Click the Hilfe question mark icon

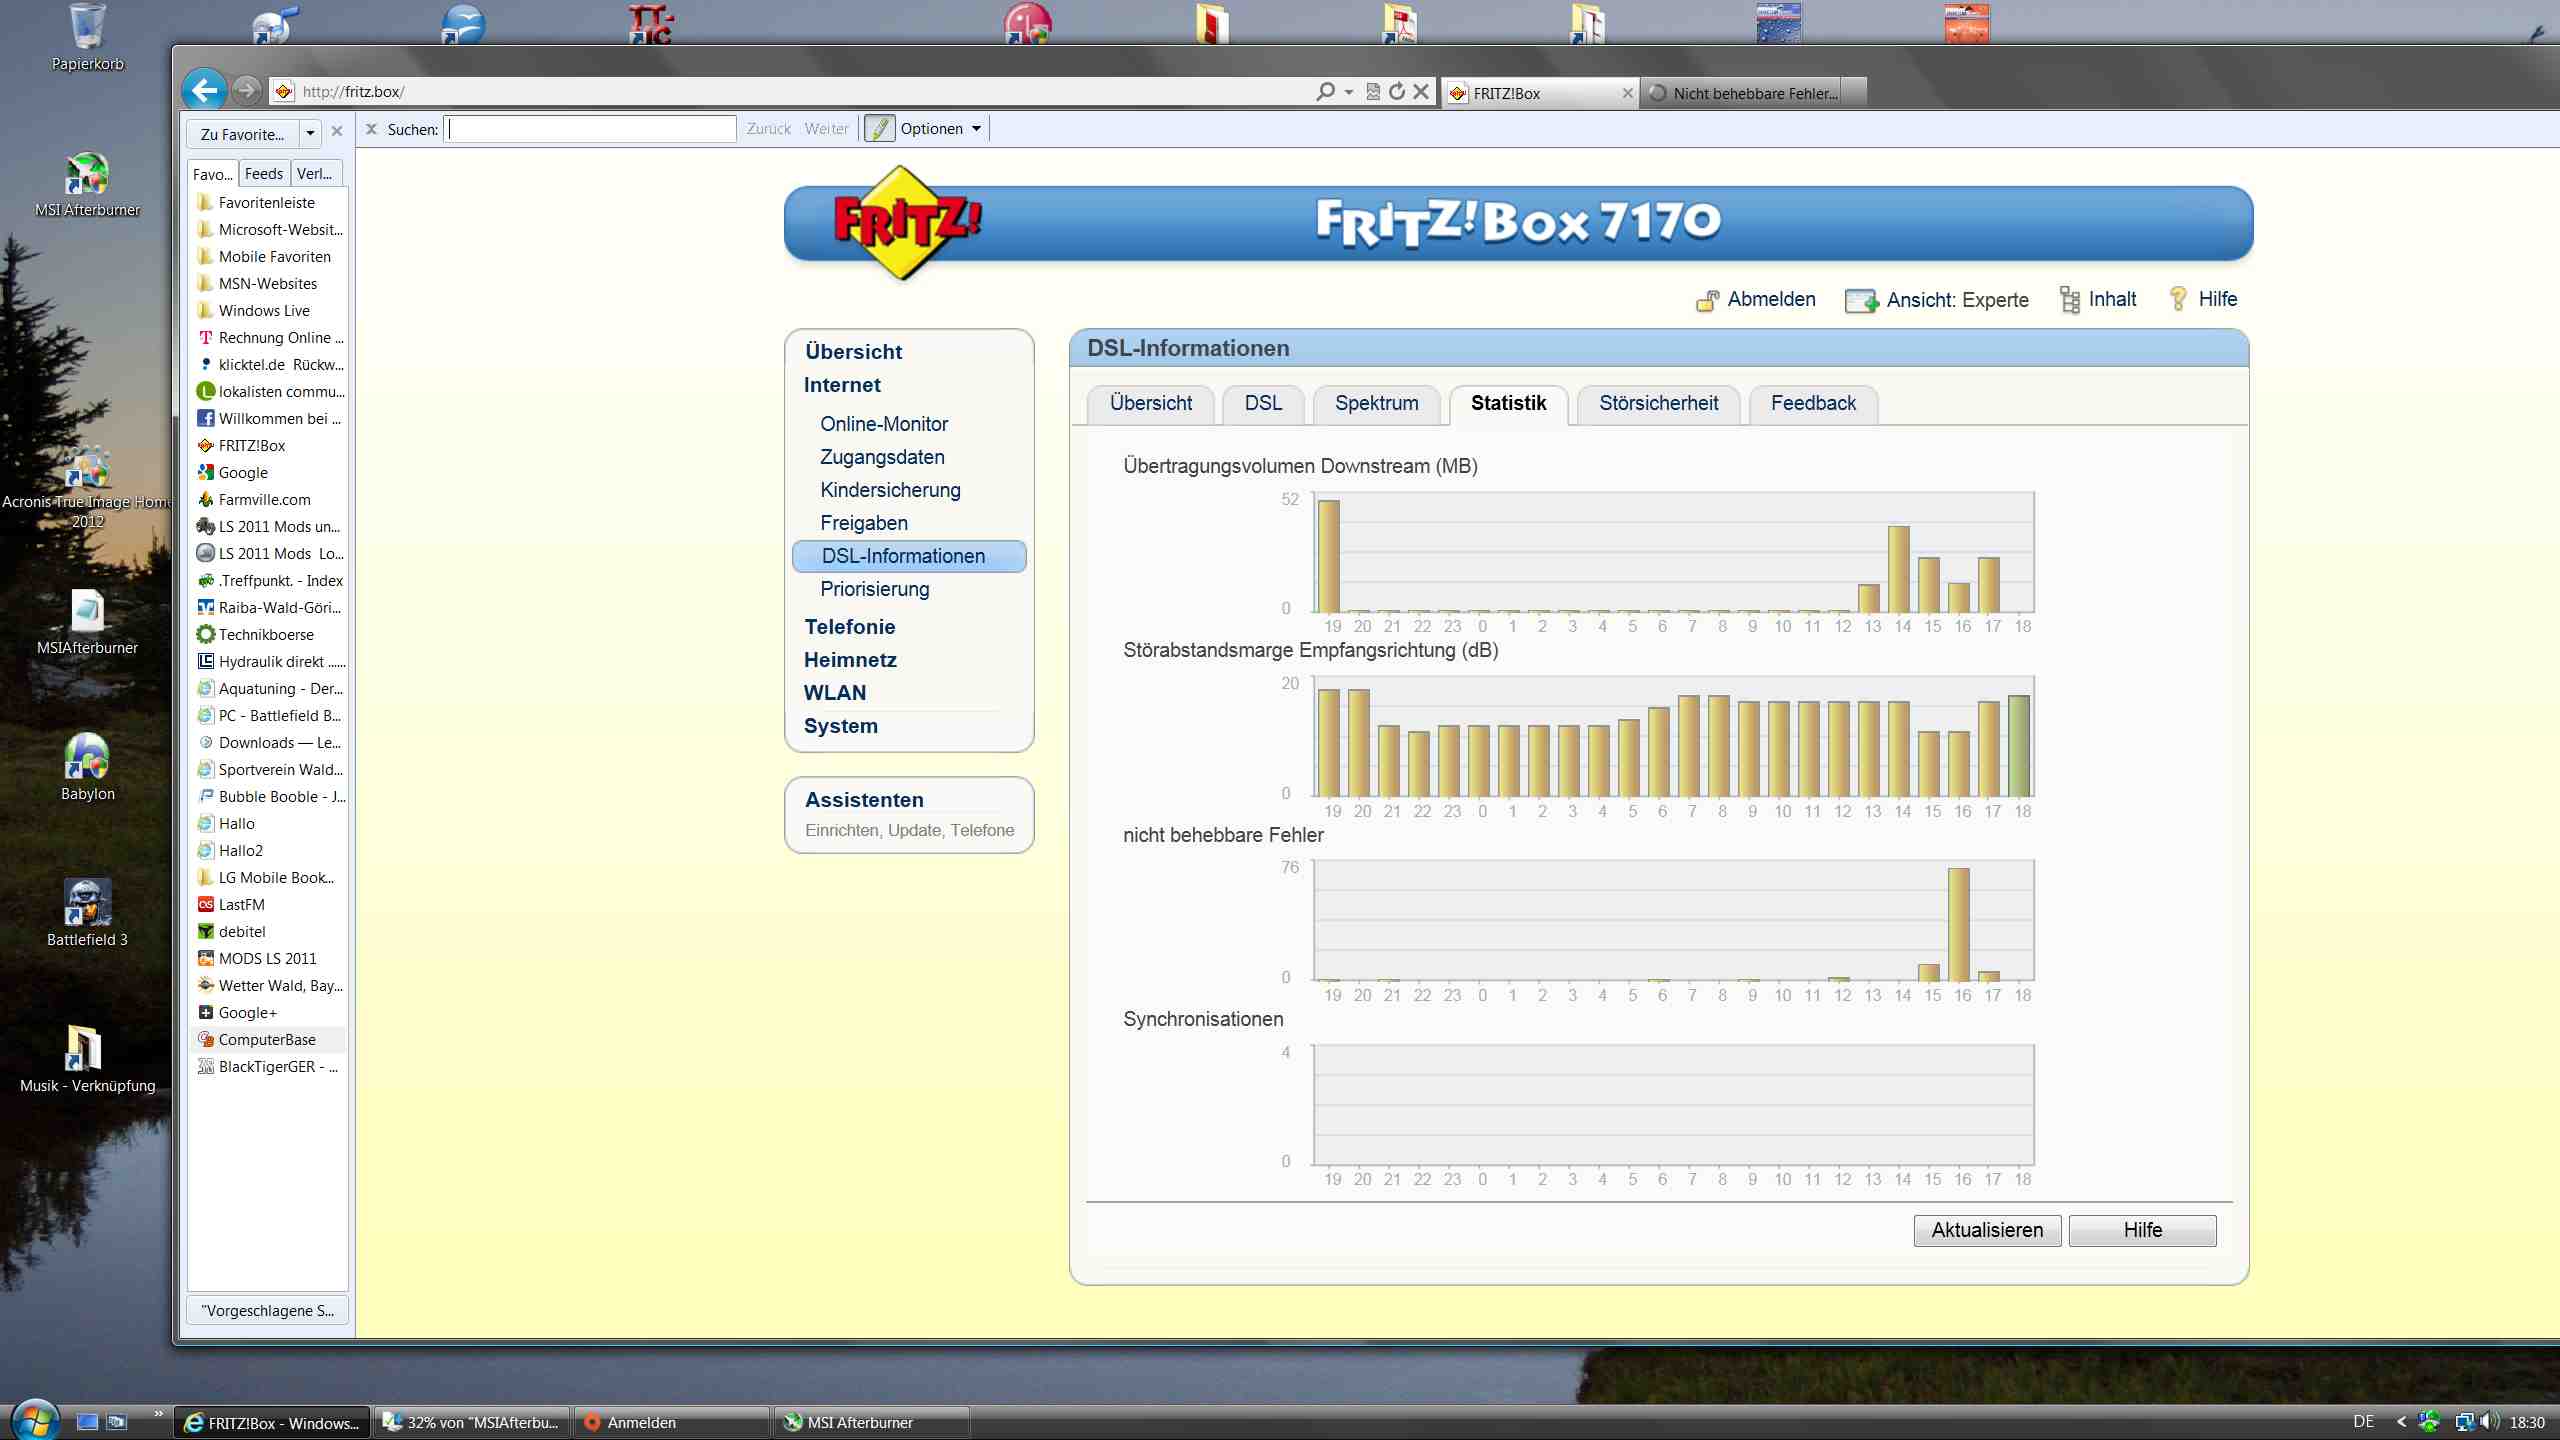[x=2177, y=299]
